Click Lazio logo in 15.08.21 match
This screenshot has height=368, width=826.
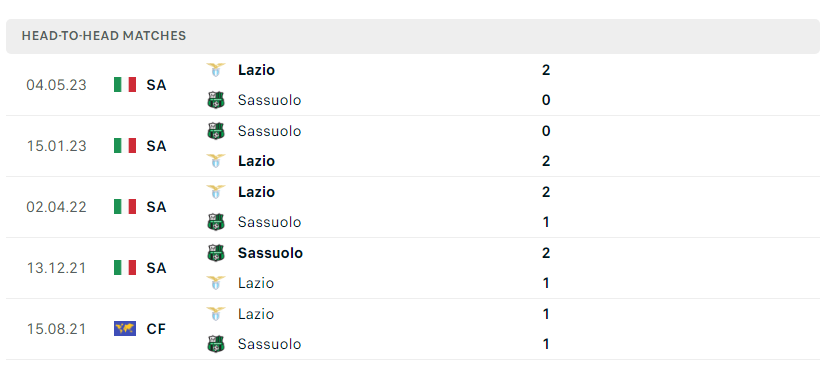tap(215, 314)
